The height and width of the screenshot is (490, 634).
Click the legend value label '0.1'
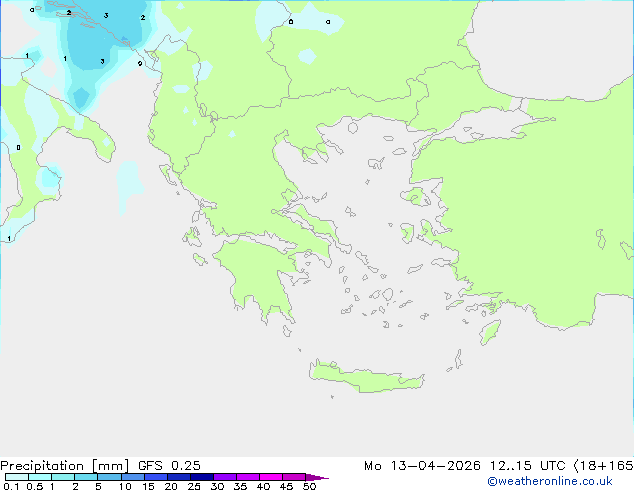[11, 486]
